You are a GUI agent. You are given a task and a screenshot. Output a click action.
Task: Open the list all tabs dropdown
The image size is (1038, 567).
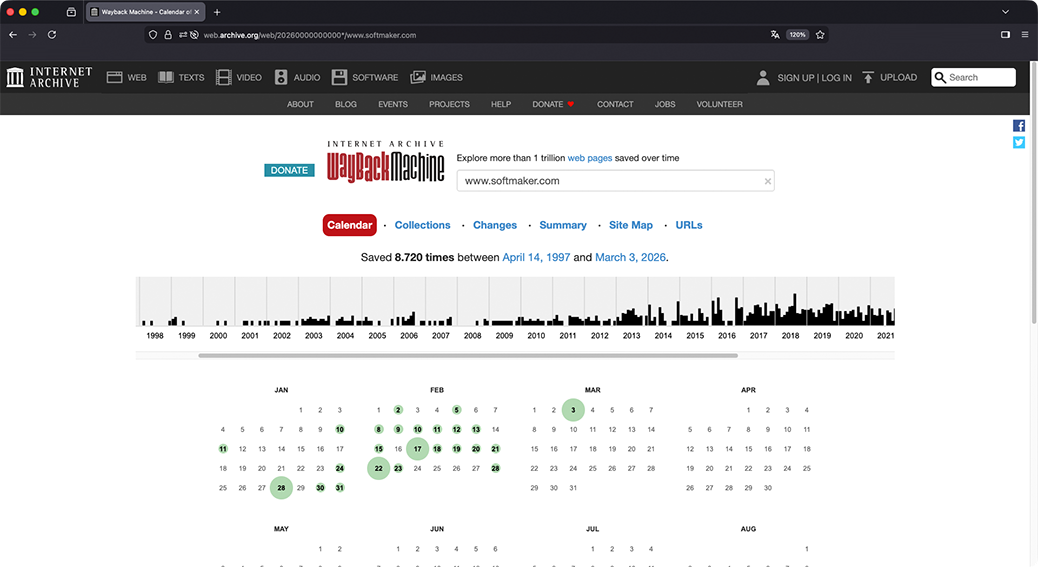click(1006, 12)
